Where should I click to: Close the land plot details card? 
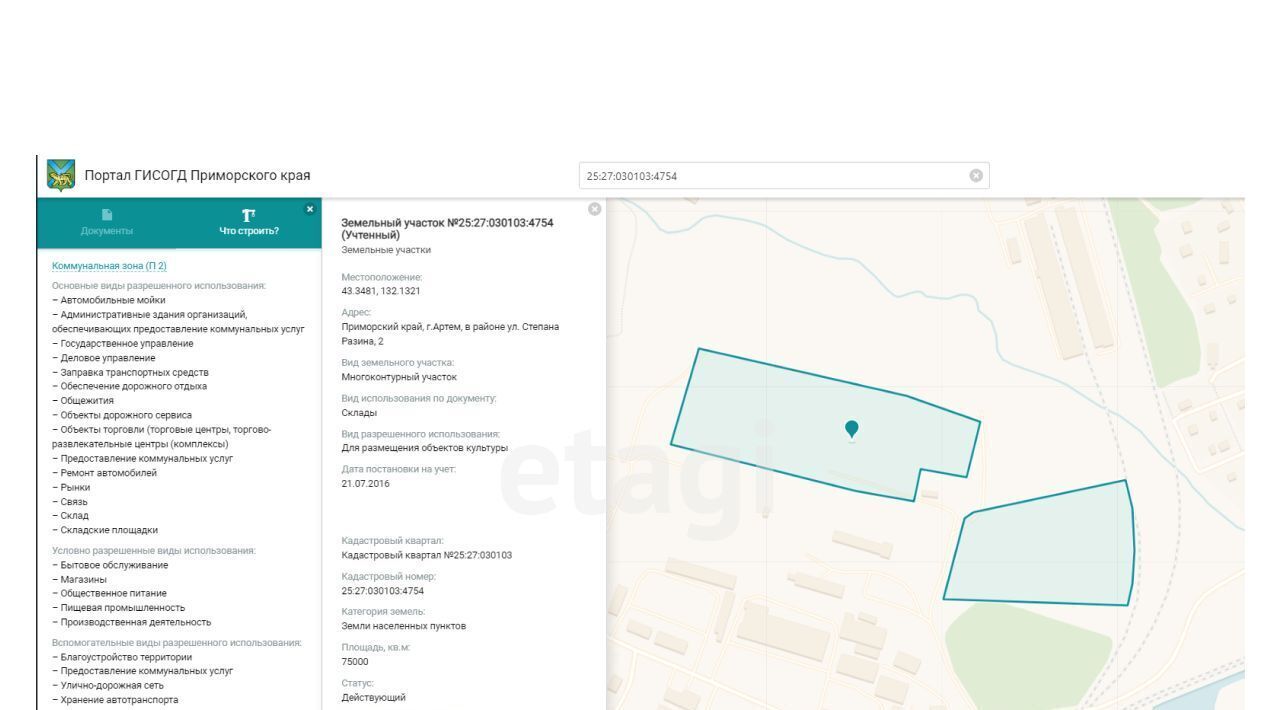click(x=594, y=209)
